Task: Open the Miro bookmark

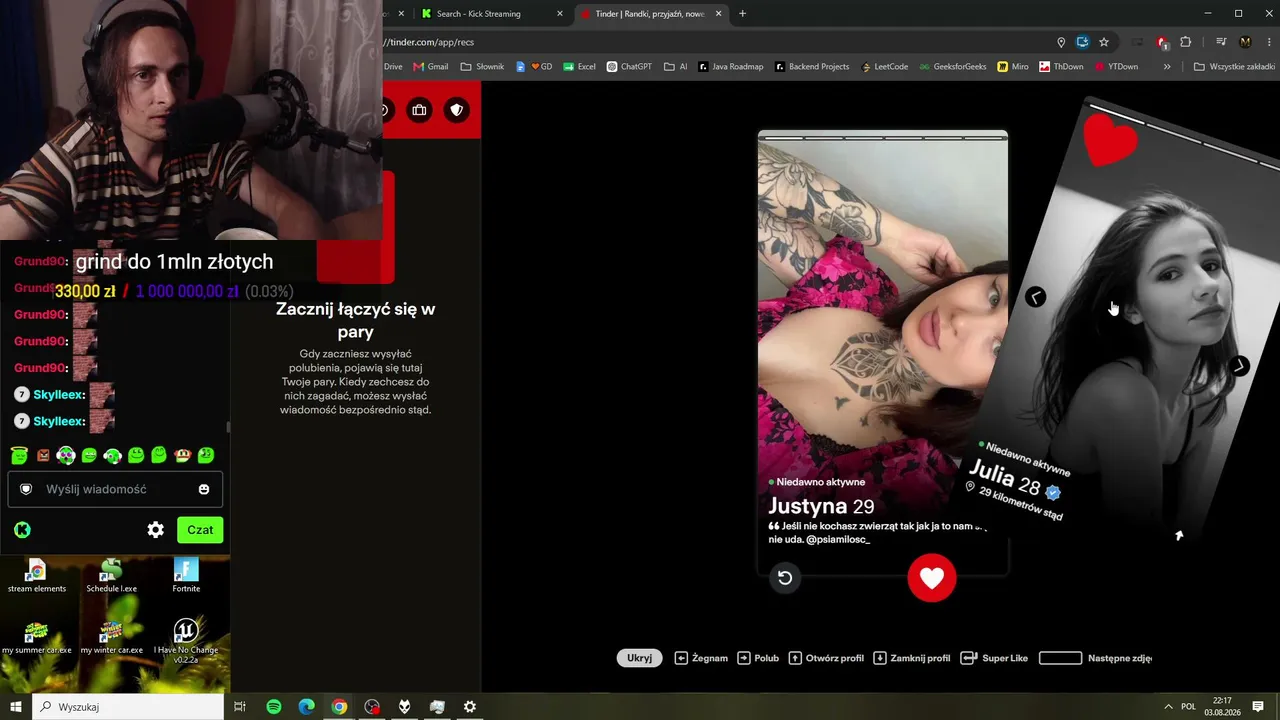Action: click(x=1013, y=67)
